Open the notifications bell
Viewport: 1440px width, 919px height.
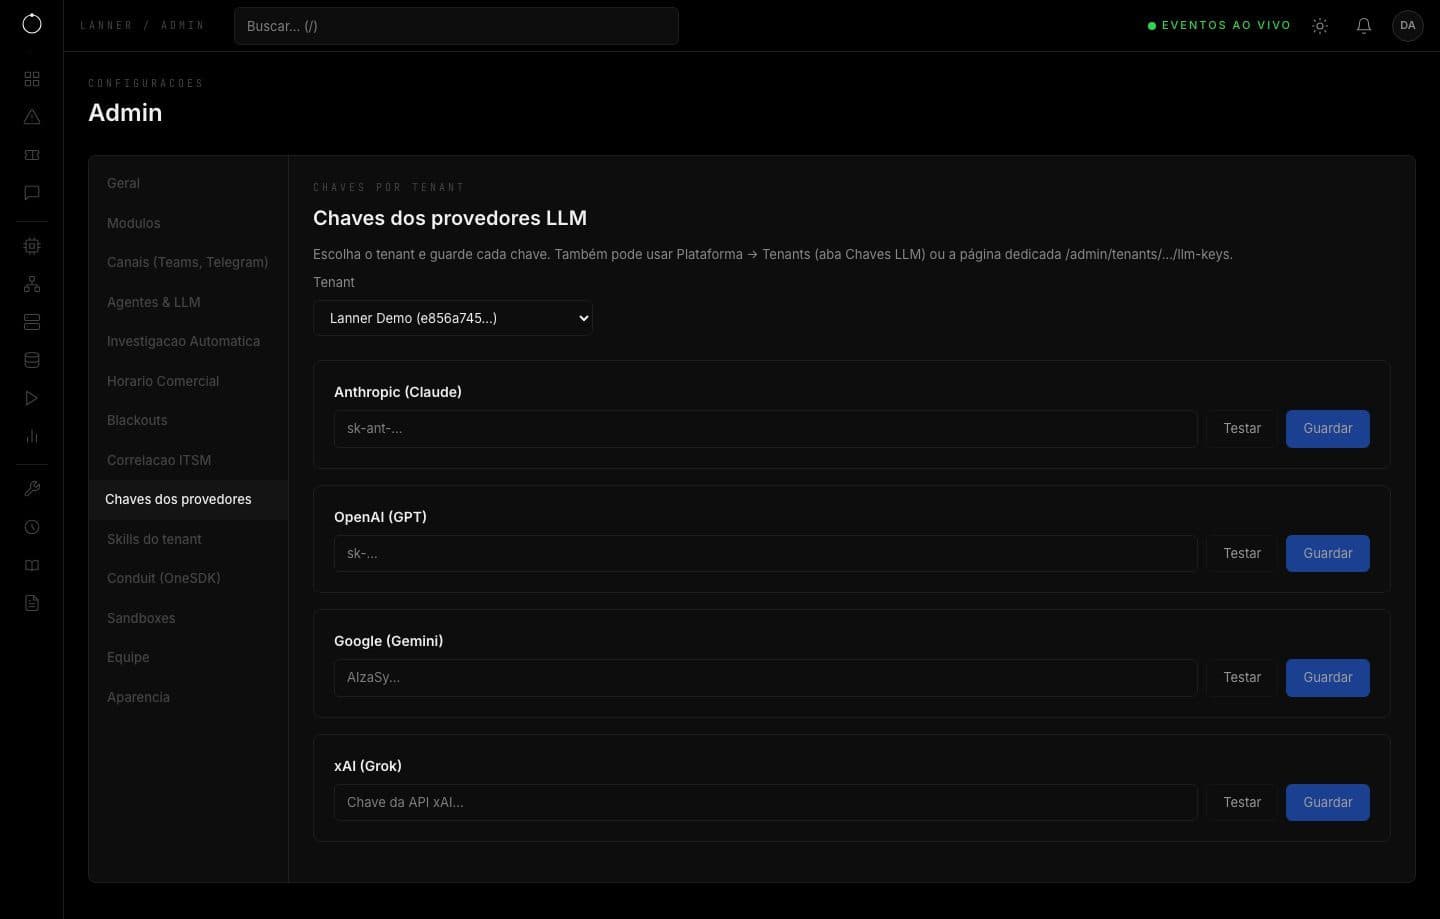click(1364, 26)
